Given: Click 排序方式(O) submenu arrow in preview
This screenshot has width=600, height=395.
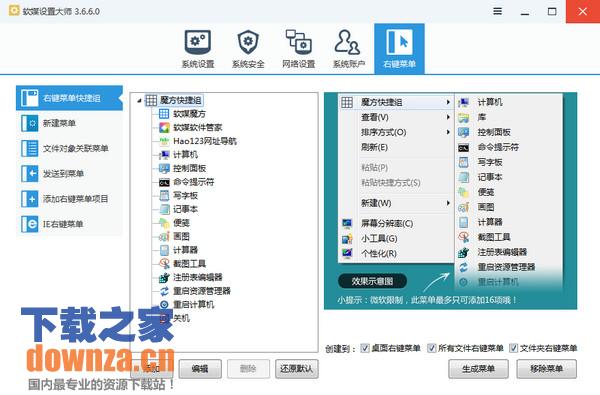Looking at the screenshot, I should 448,132.
